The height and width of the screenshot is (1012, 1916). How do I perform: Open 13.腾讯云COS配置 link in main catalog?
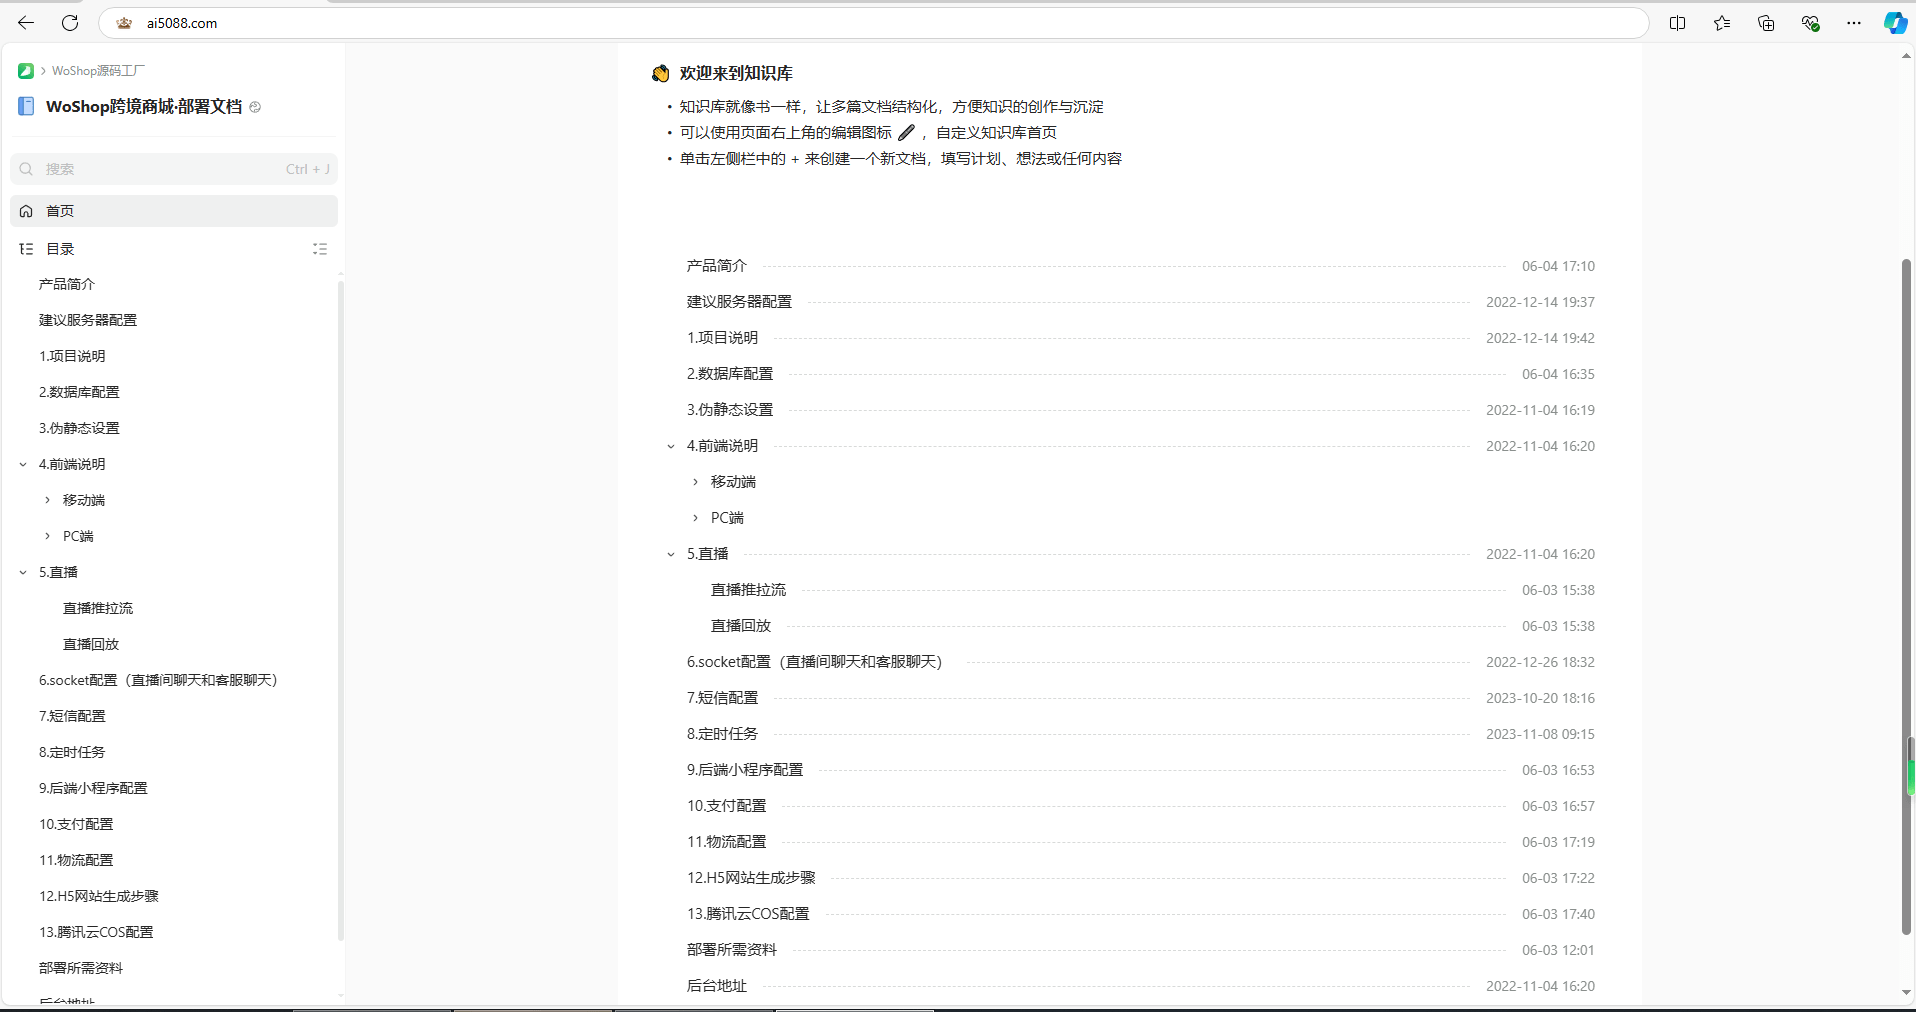(748, 914)
